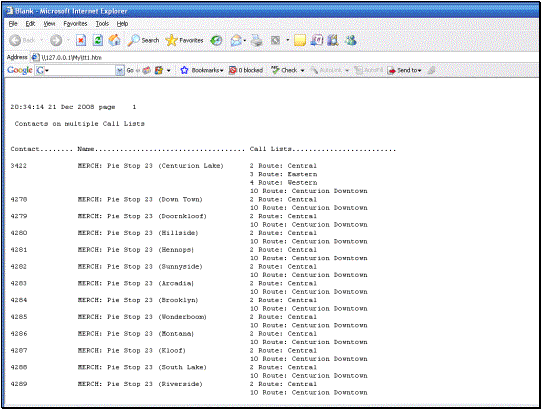Click the Back navigation button
Image resolution: width=541 pixels, height=409 pixels.
[x=22, y=40]
